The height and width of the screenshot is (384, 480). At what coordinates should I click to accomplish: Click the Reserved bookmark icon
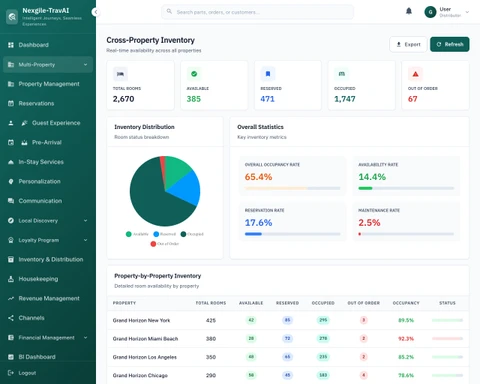coord(268,74)
